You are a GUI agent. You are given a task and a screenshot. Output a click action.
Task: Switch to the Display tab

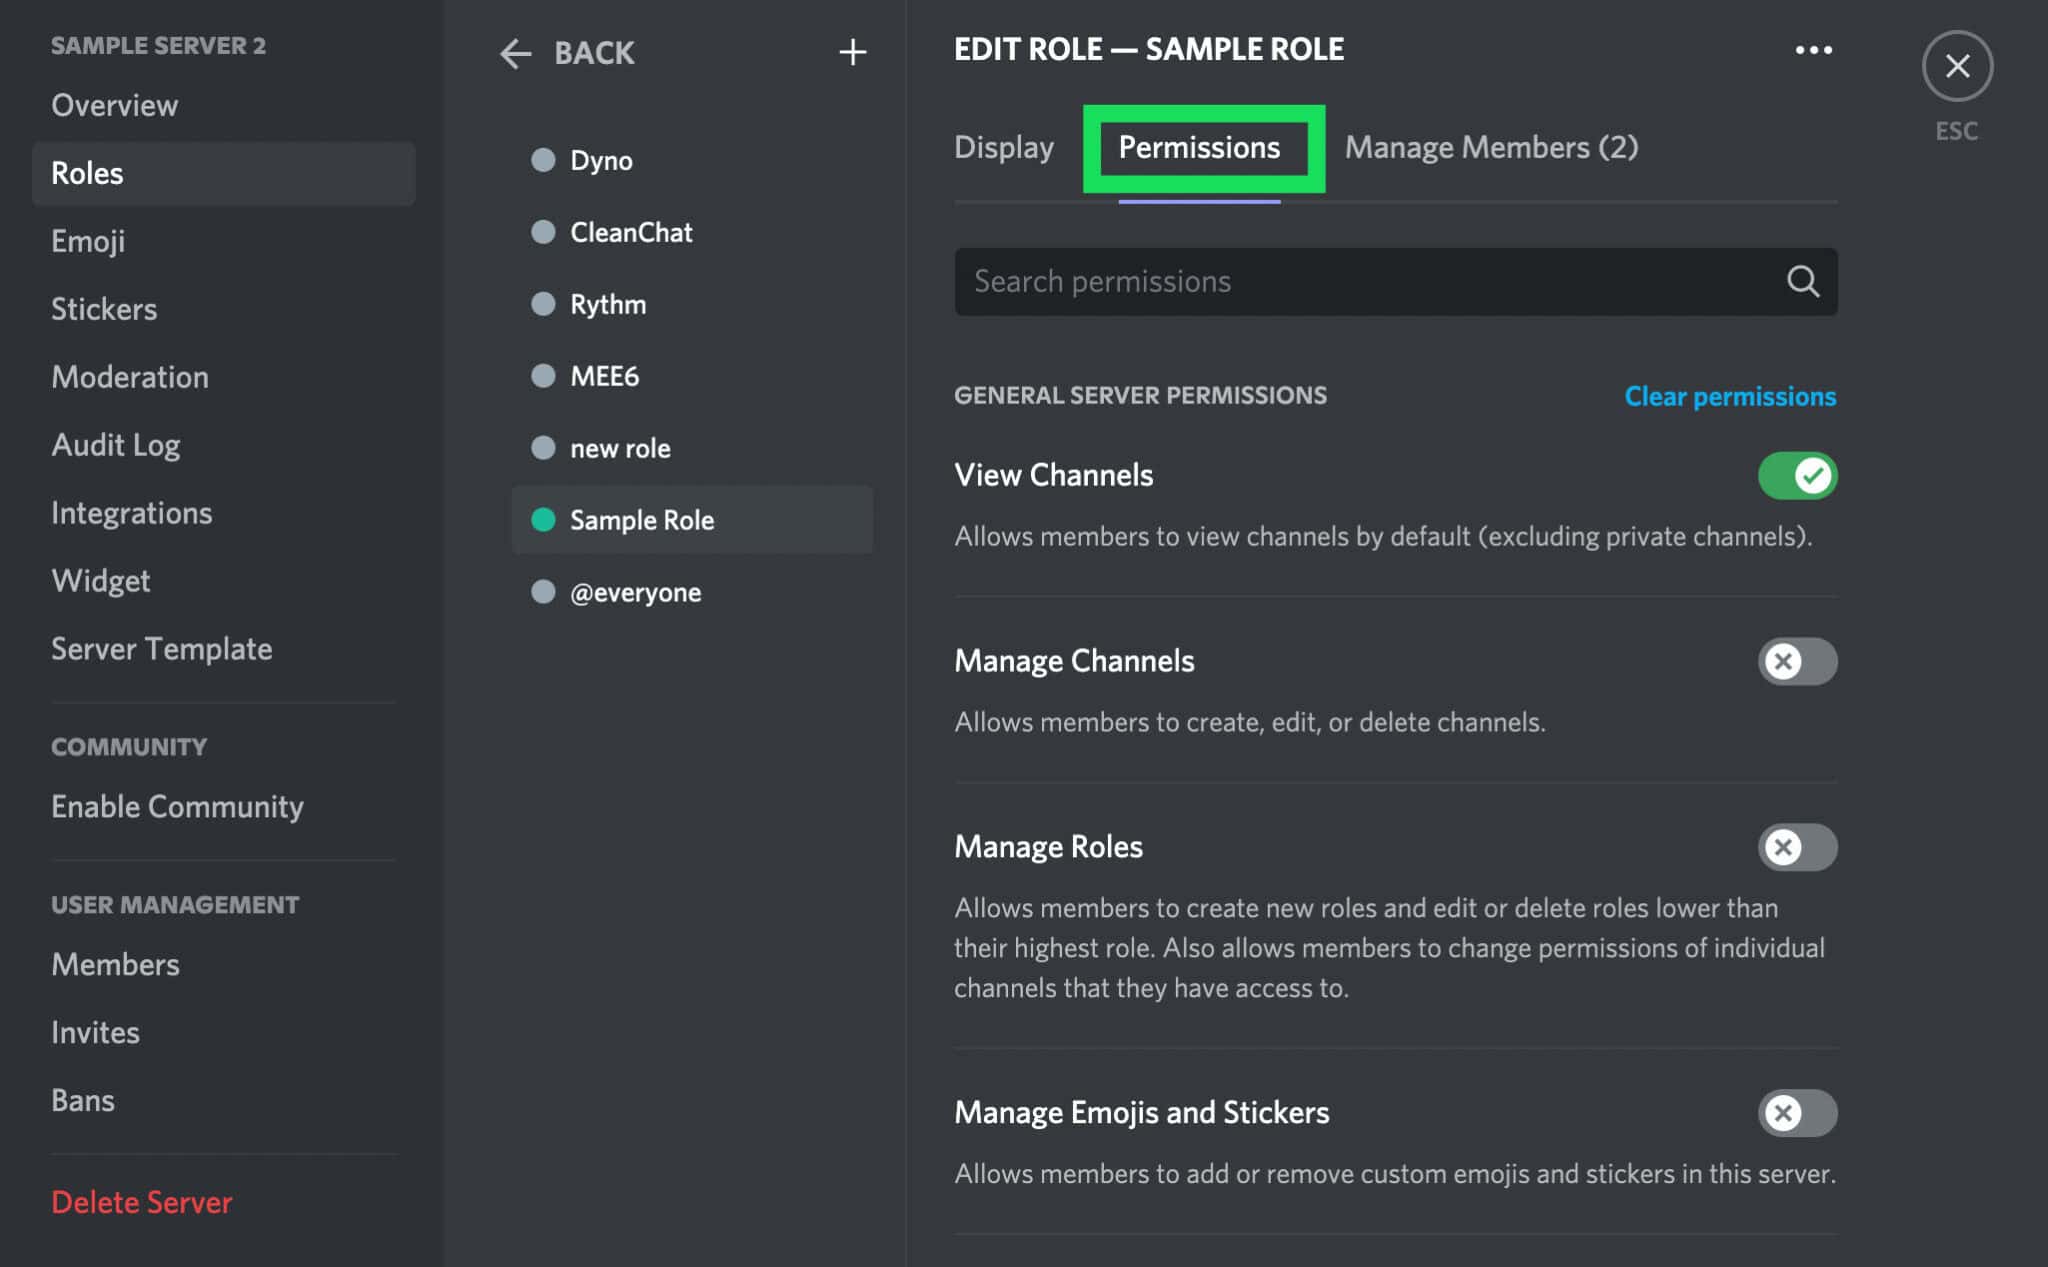click(x=1004, y=147)
